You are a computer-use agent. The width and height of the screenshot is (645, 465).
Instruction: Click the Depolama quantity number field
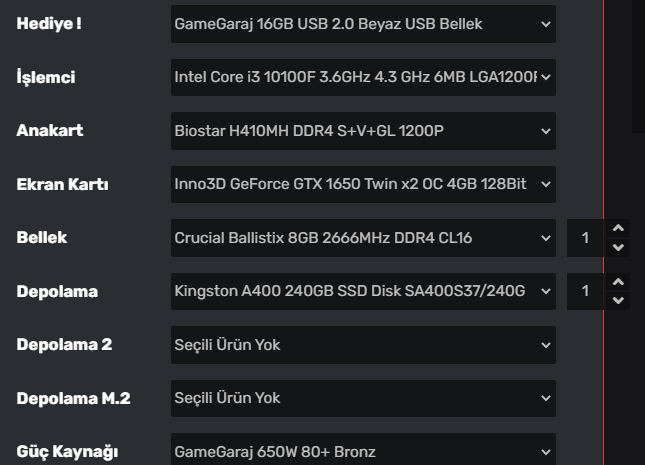point(586,291)
